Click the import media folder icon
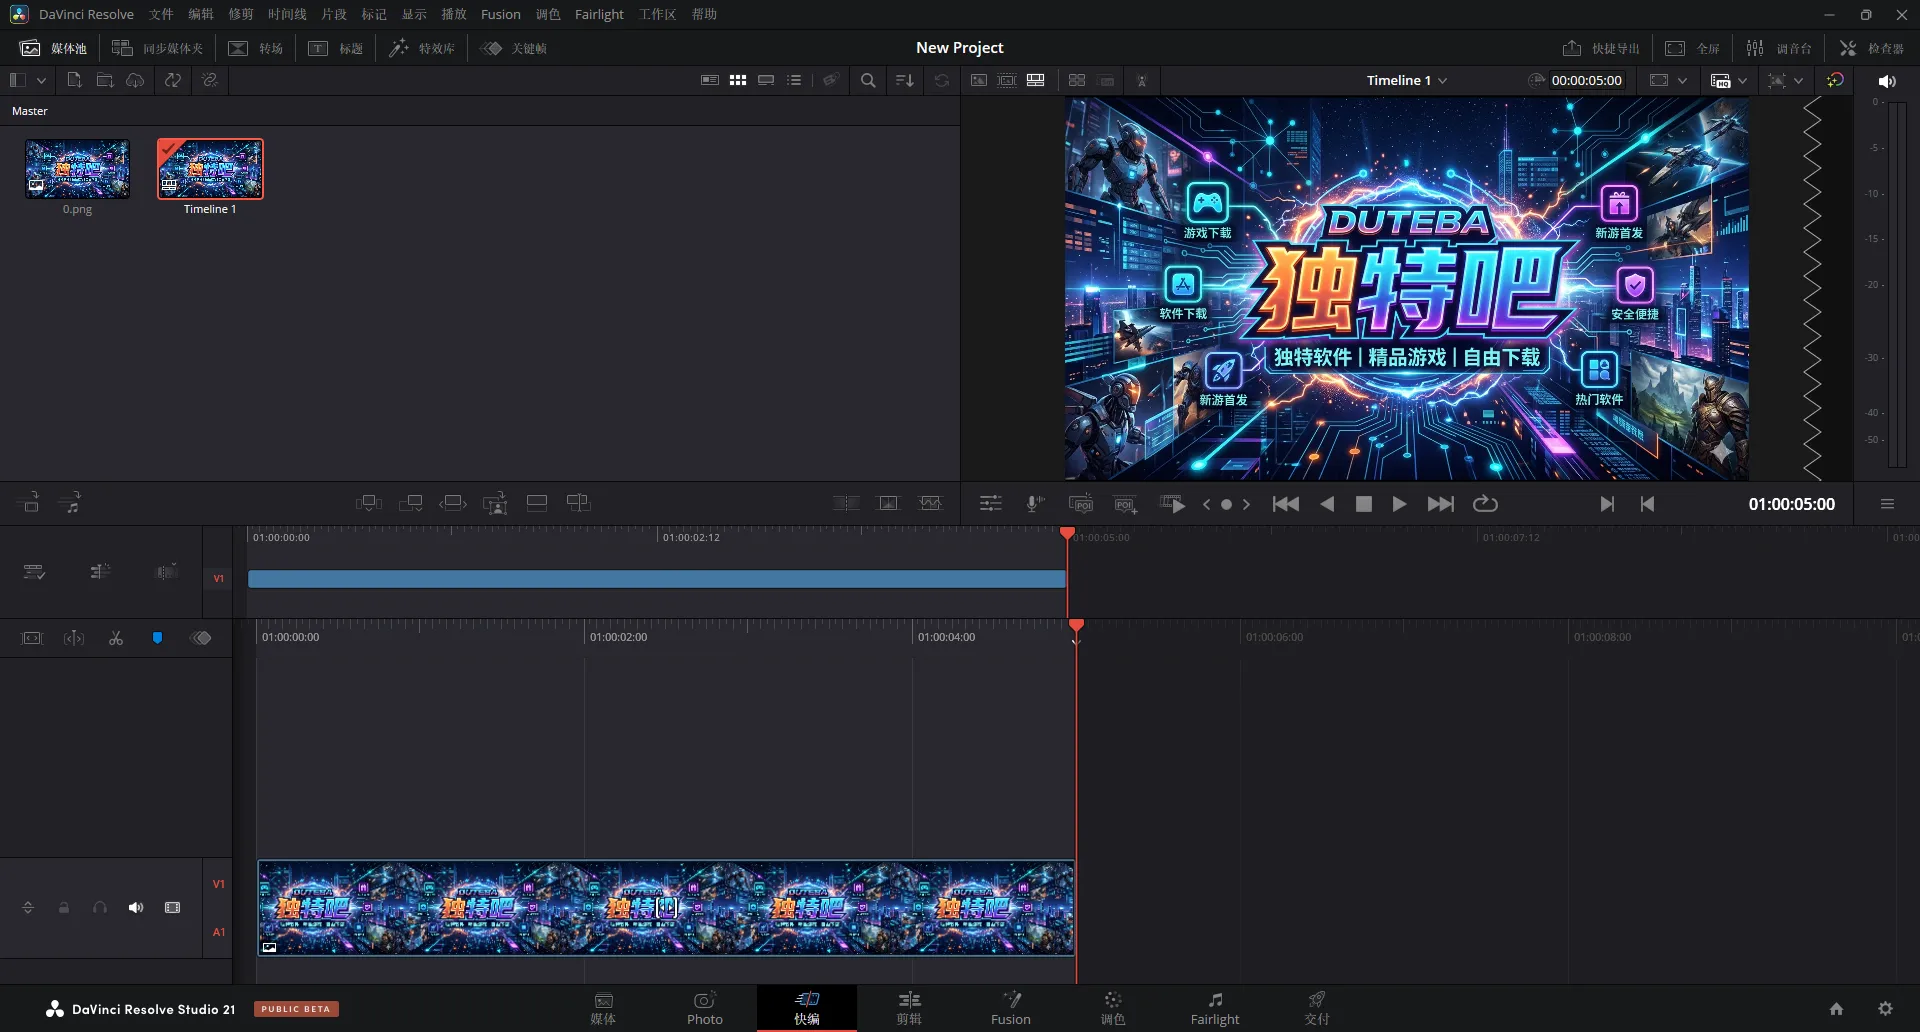 tap(104, 80)
